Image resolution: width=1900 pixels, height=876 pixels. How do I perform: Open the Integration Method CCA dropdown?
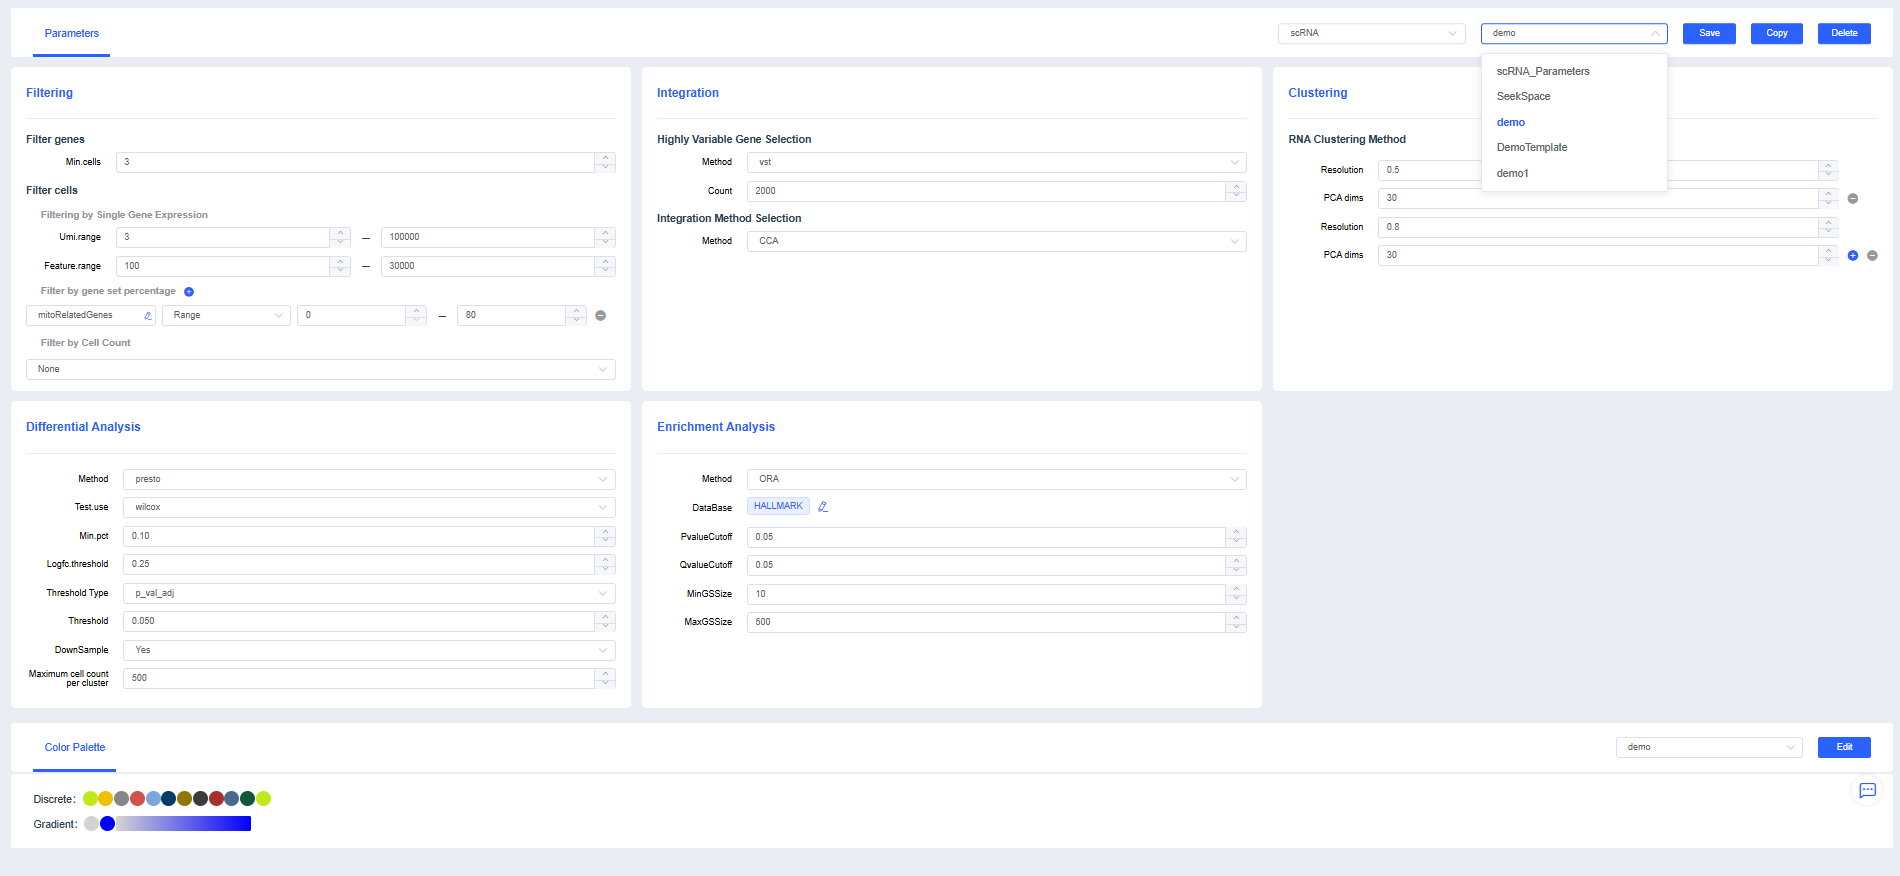(996, 241)
